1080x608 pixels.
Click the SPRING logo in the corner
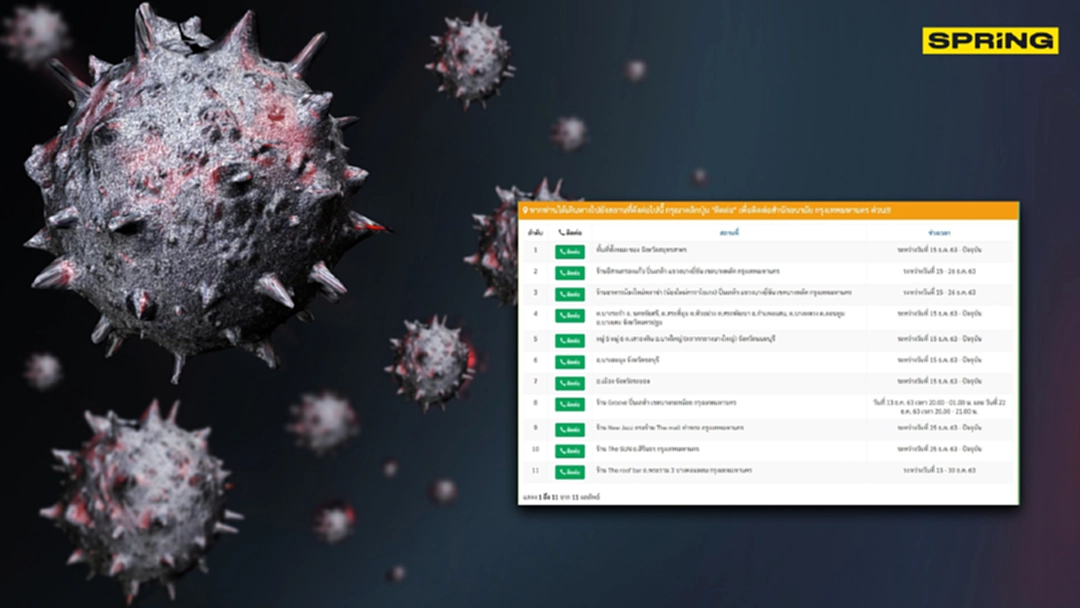click(990, 41)
